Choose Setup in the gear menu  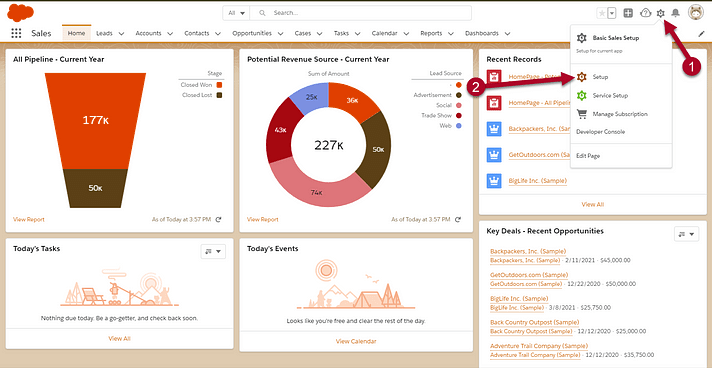point(600,77)
